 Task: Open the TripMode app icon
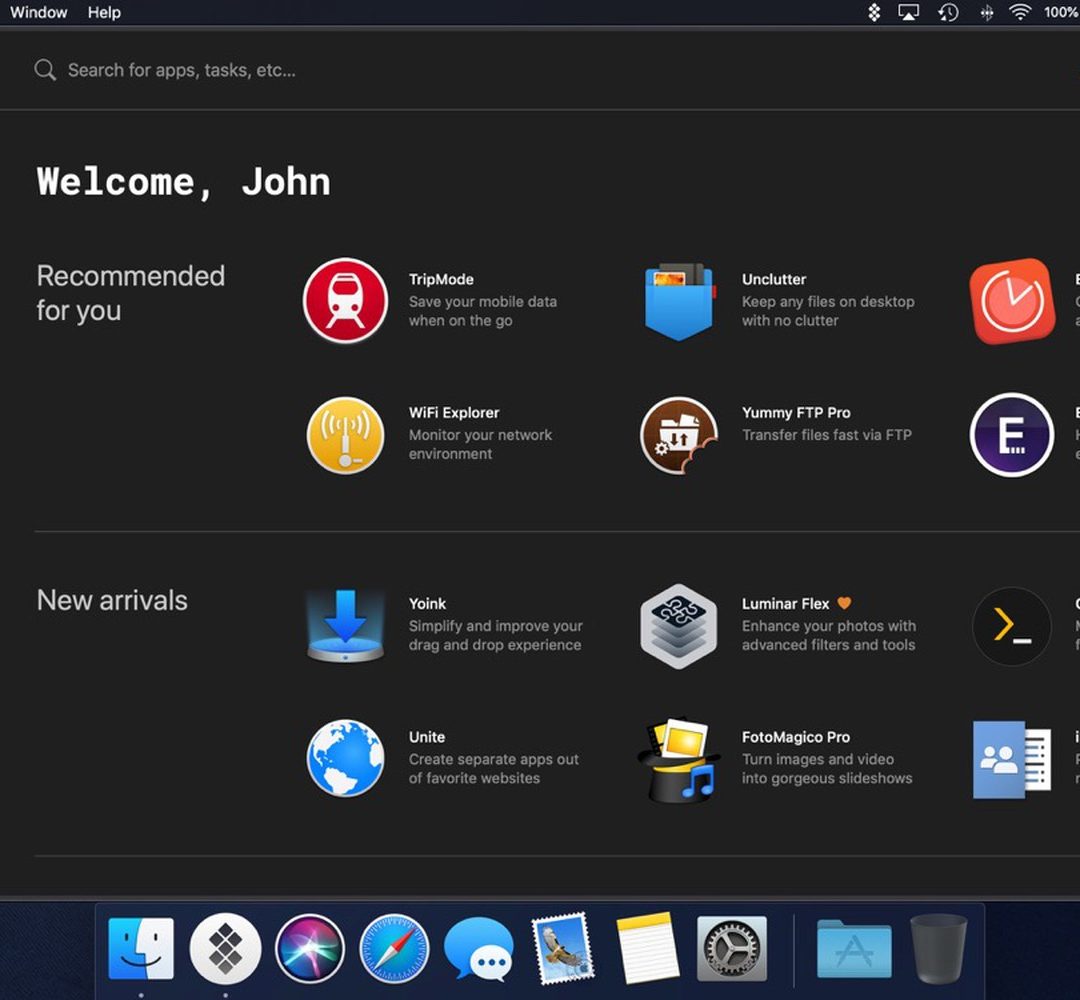tap(345, 301)
